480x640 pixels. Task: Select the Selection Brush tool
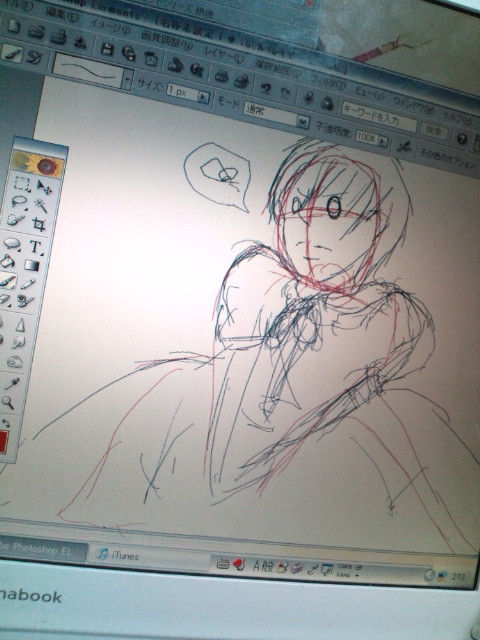point(16,220)
